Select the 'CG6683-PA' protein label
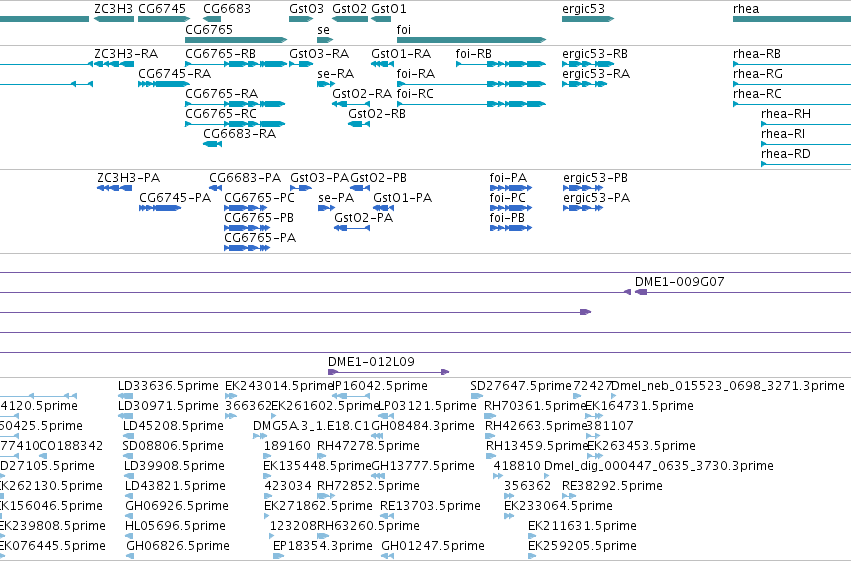Screen dimensions: 851x561 tap(245, 178)
